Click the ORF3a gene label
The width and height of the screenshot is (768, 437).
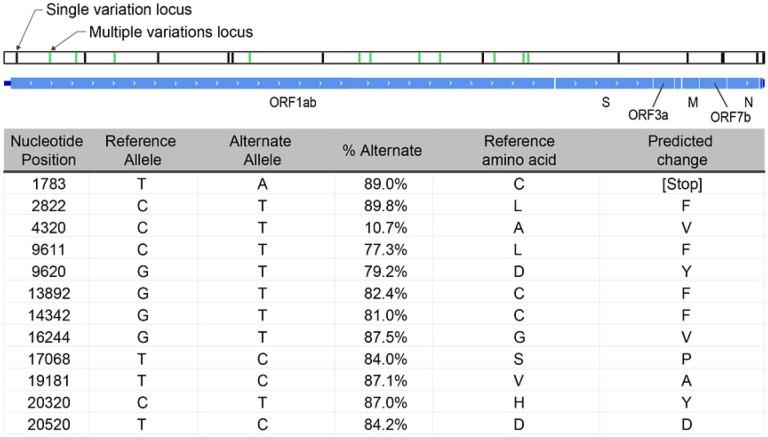click(647, 115)
